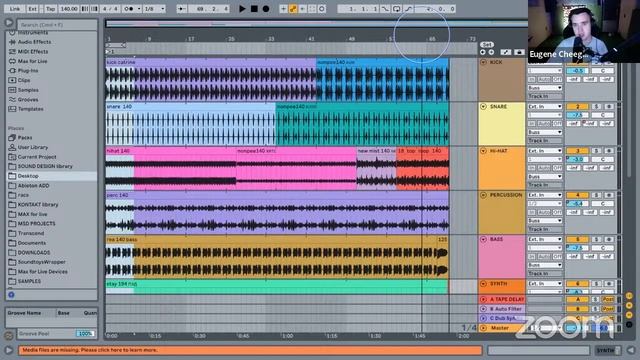Screen dimensions: 640x360
Task: Fold the KICK track with its triangle
Action: tap(483, 62)
